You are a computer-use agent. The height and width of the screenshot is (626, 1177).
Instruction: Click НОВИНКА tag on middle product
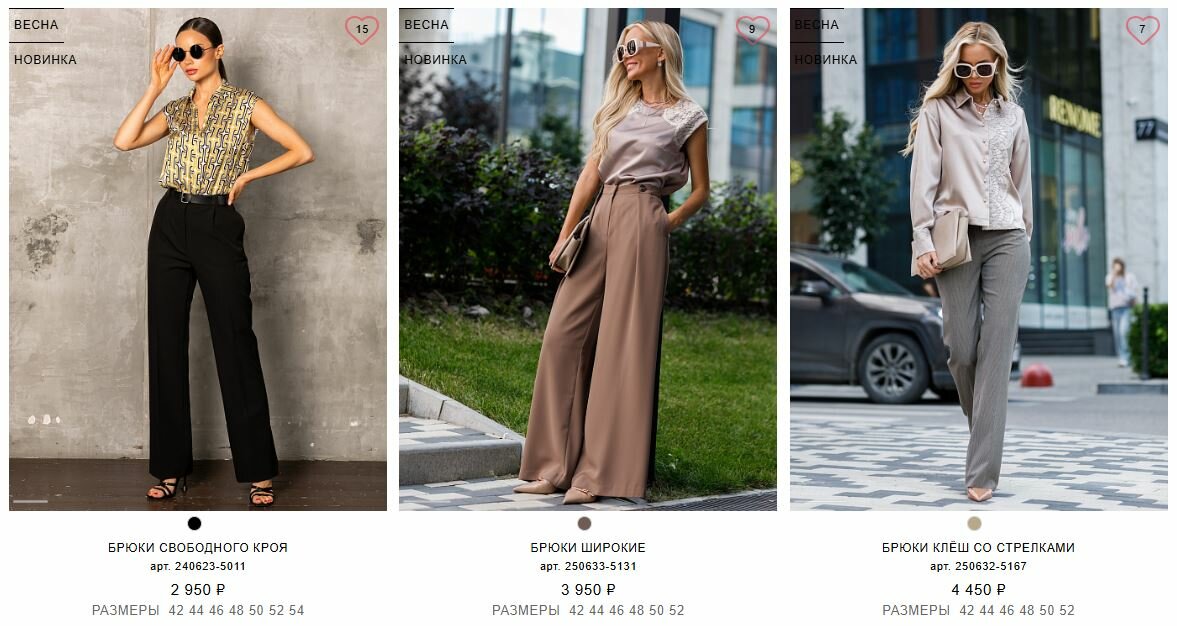pos(435,59)
